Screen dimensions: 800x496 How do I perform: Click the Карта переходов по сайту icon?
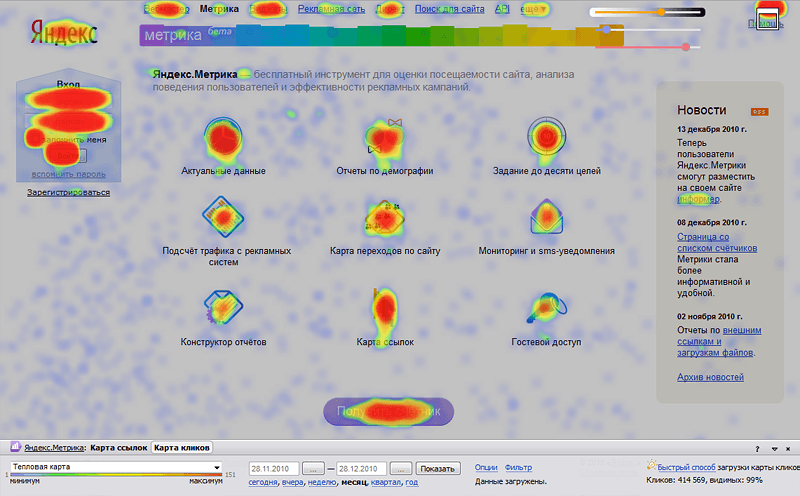[385, 217]
